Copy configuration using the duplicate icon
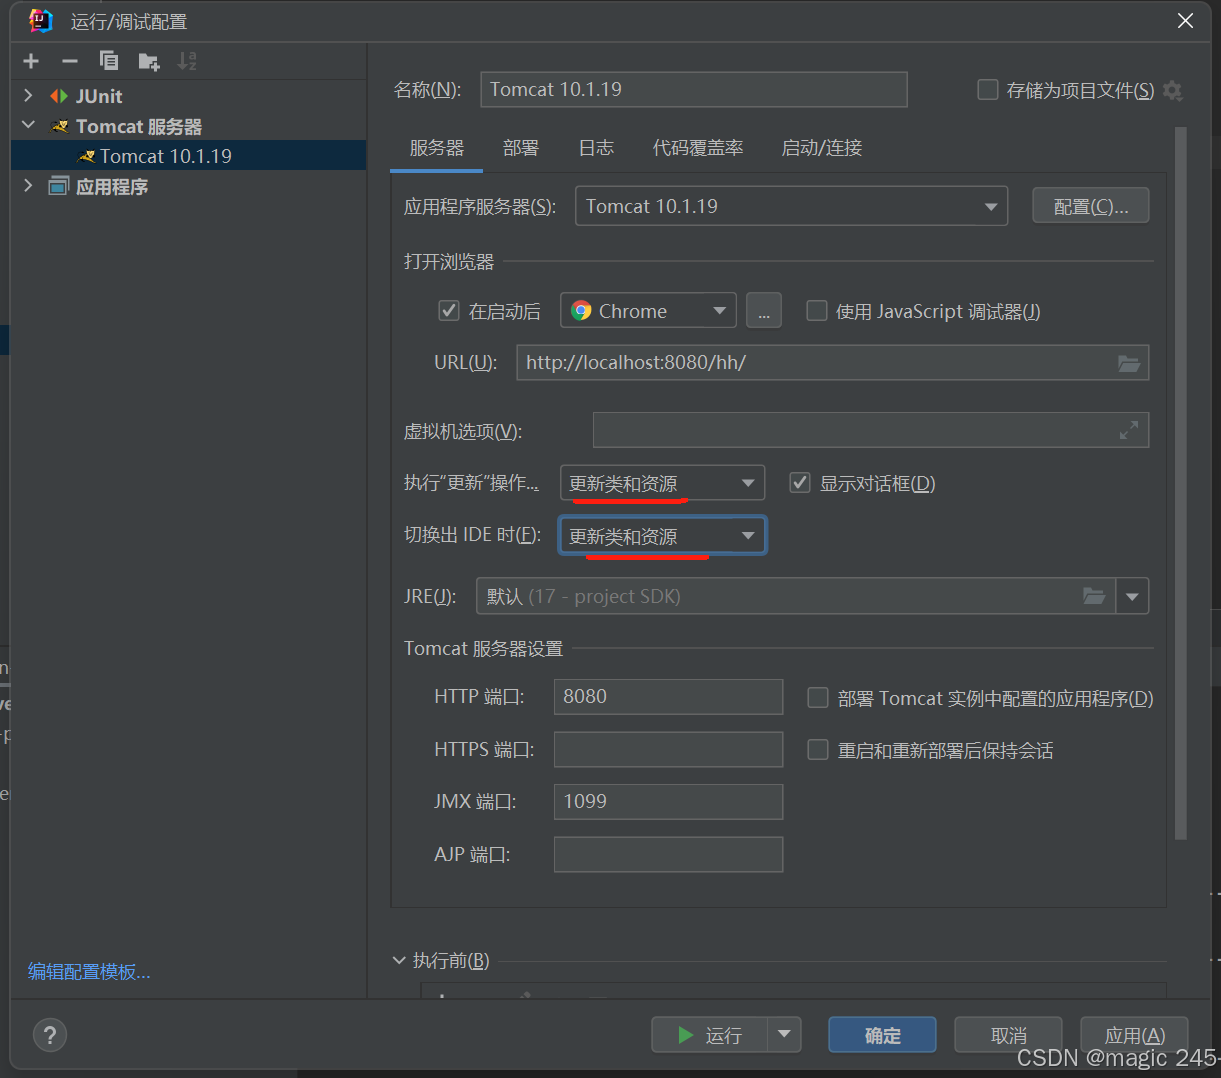The width and height of the screenshot is (1221, 1078). pyautogui.click(x=109, y=61)
